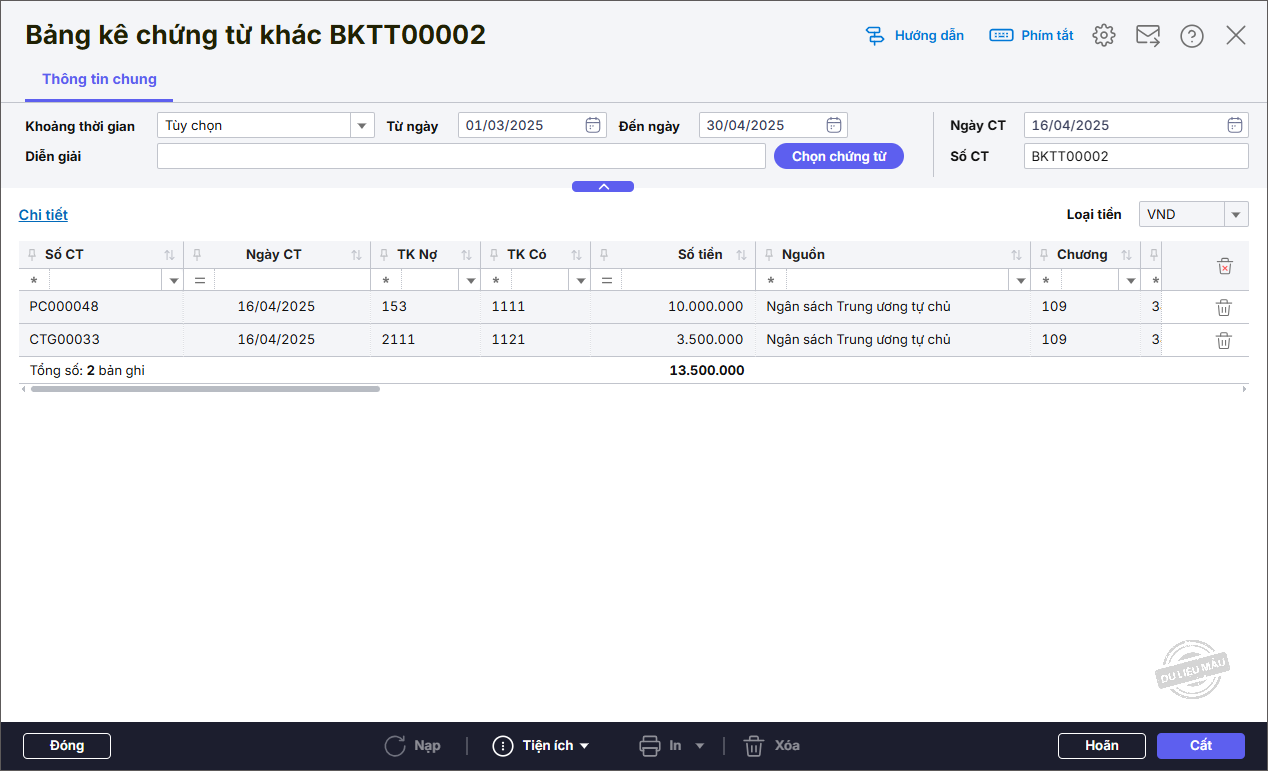Open the calendar picker for Ngày CT
1268x771 pixels.
[x=1235, y=125]
